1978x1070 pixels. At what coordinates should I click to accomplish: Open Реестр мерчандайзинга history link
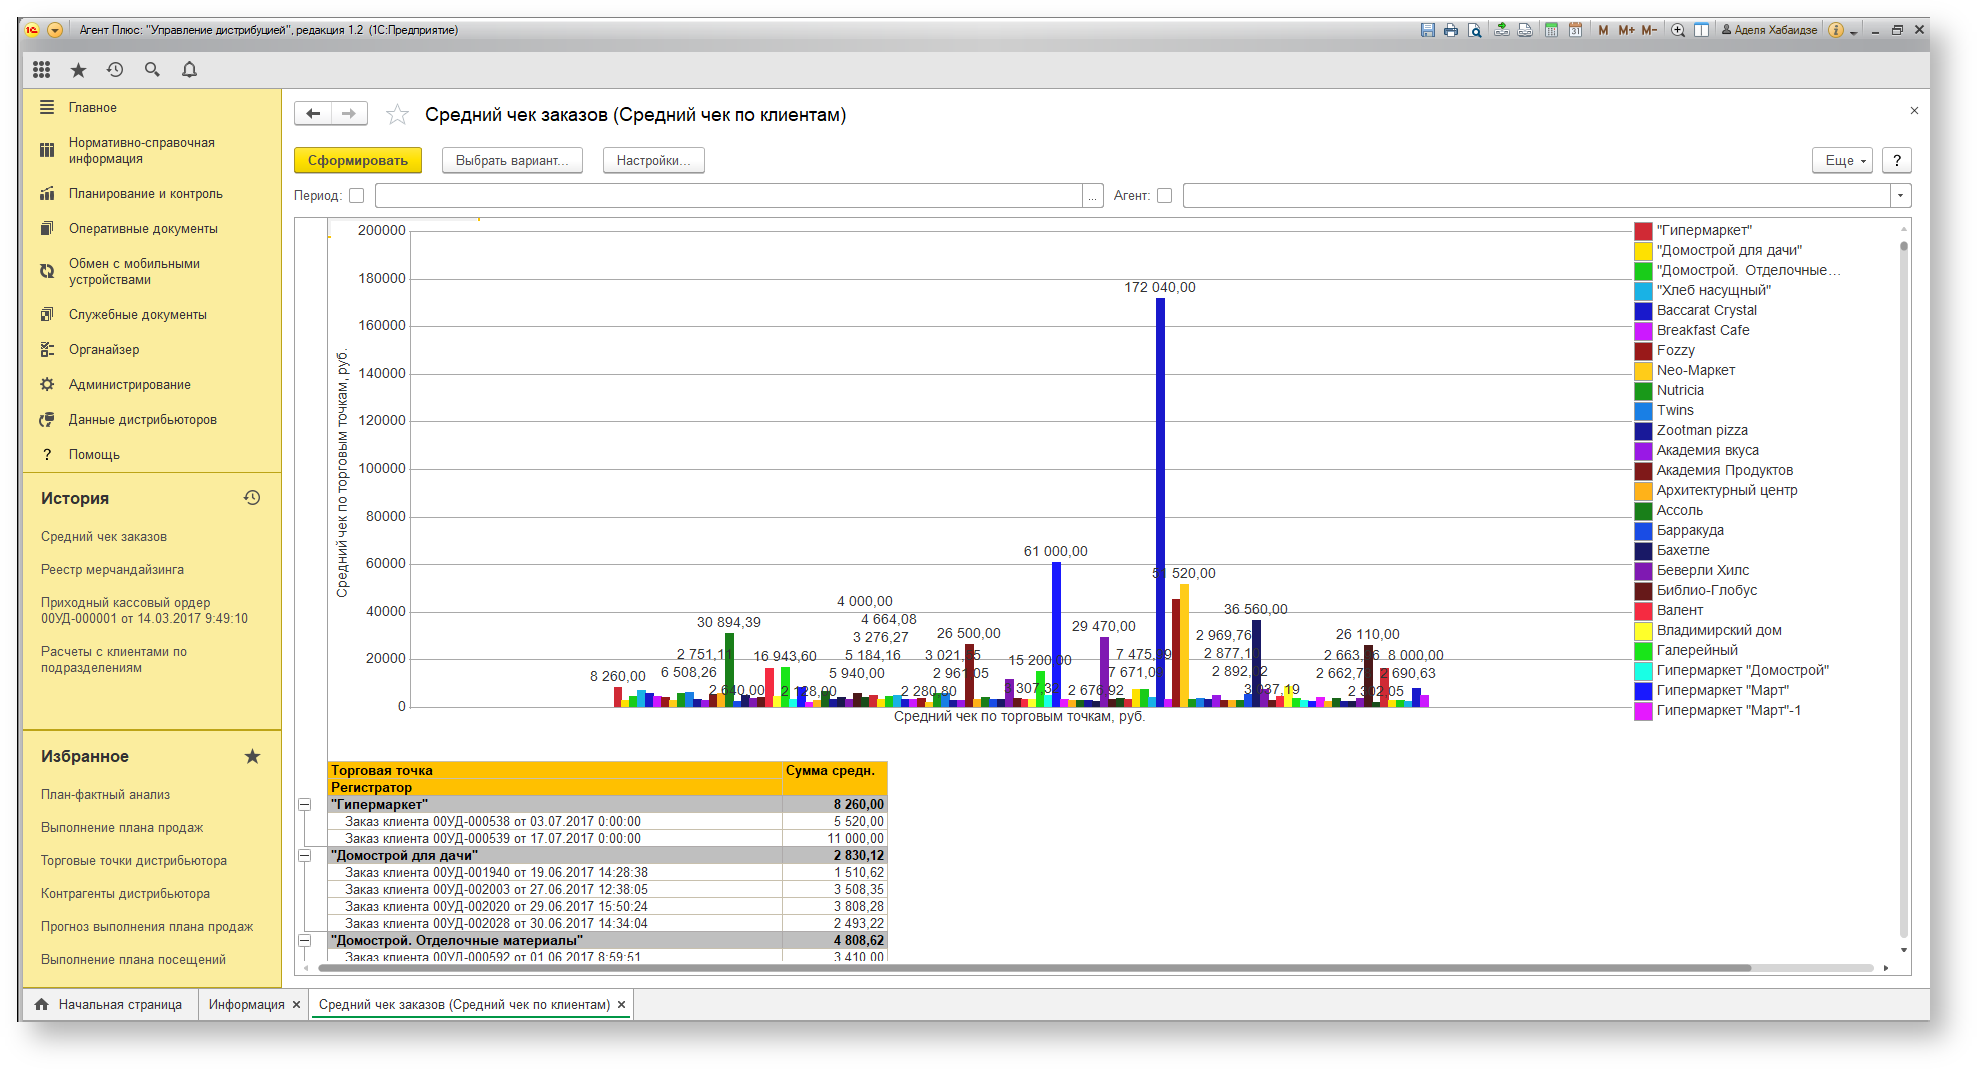point(112,570)
